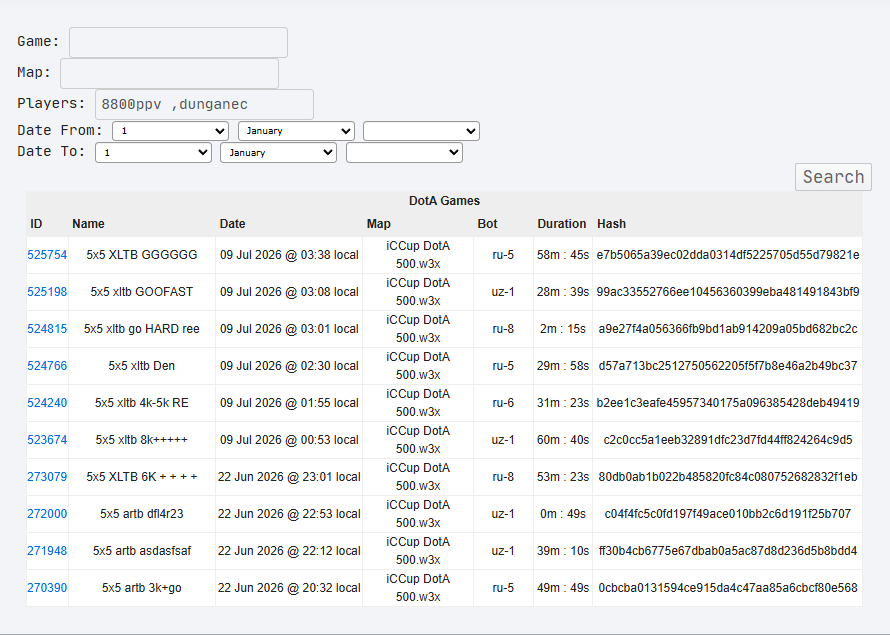Click date '22 Jun 2026 @ 20:32 local'
Viewport: 890px width, 635px height.
(289, 588)
